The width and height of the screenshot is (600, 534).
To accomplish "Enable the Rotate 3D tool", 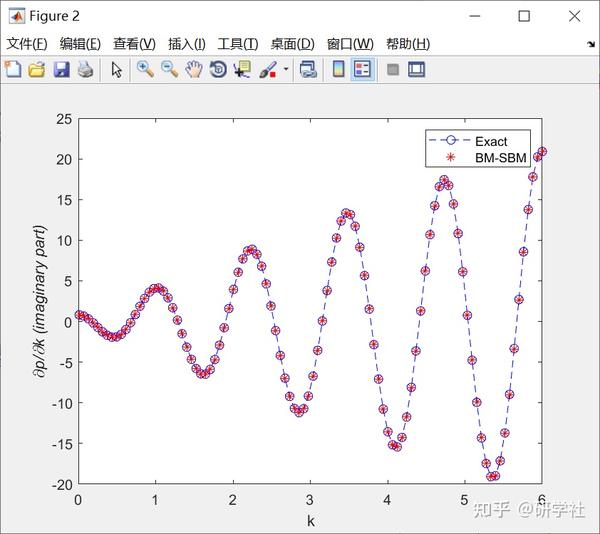I will (218, 70).
